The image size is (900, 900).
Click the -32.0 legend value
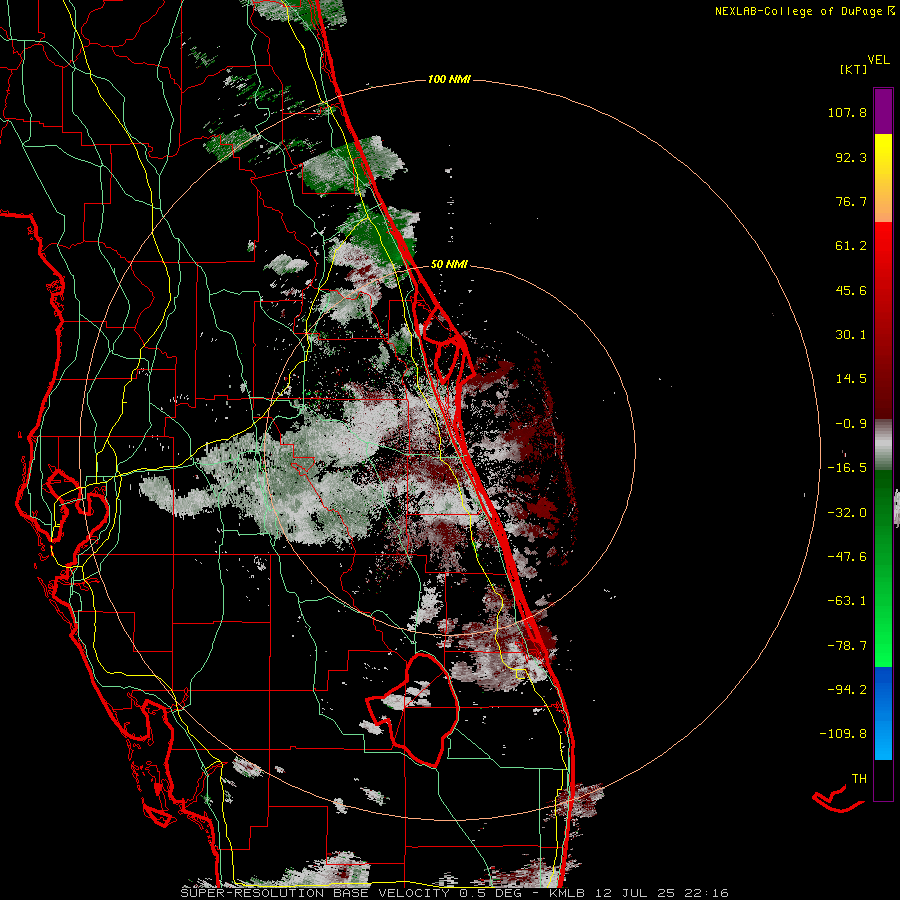click(x=847, y=513)
